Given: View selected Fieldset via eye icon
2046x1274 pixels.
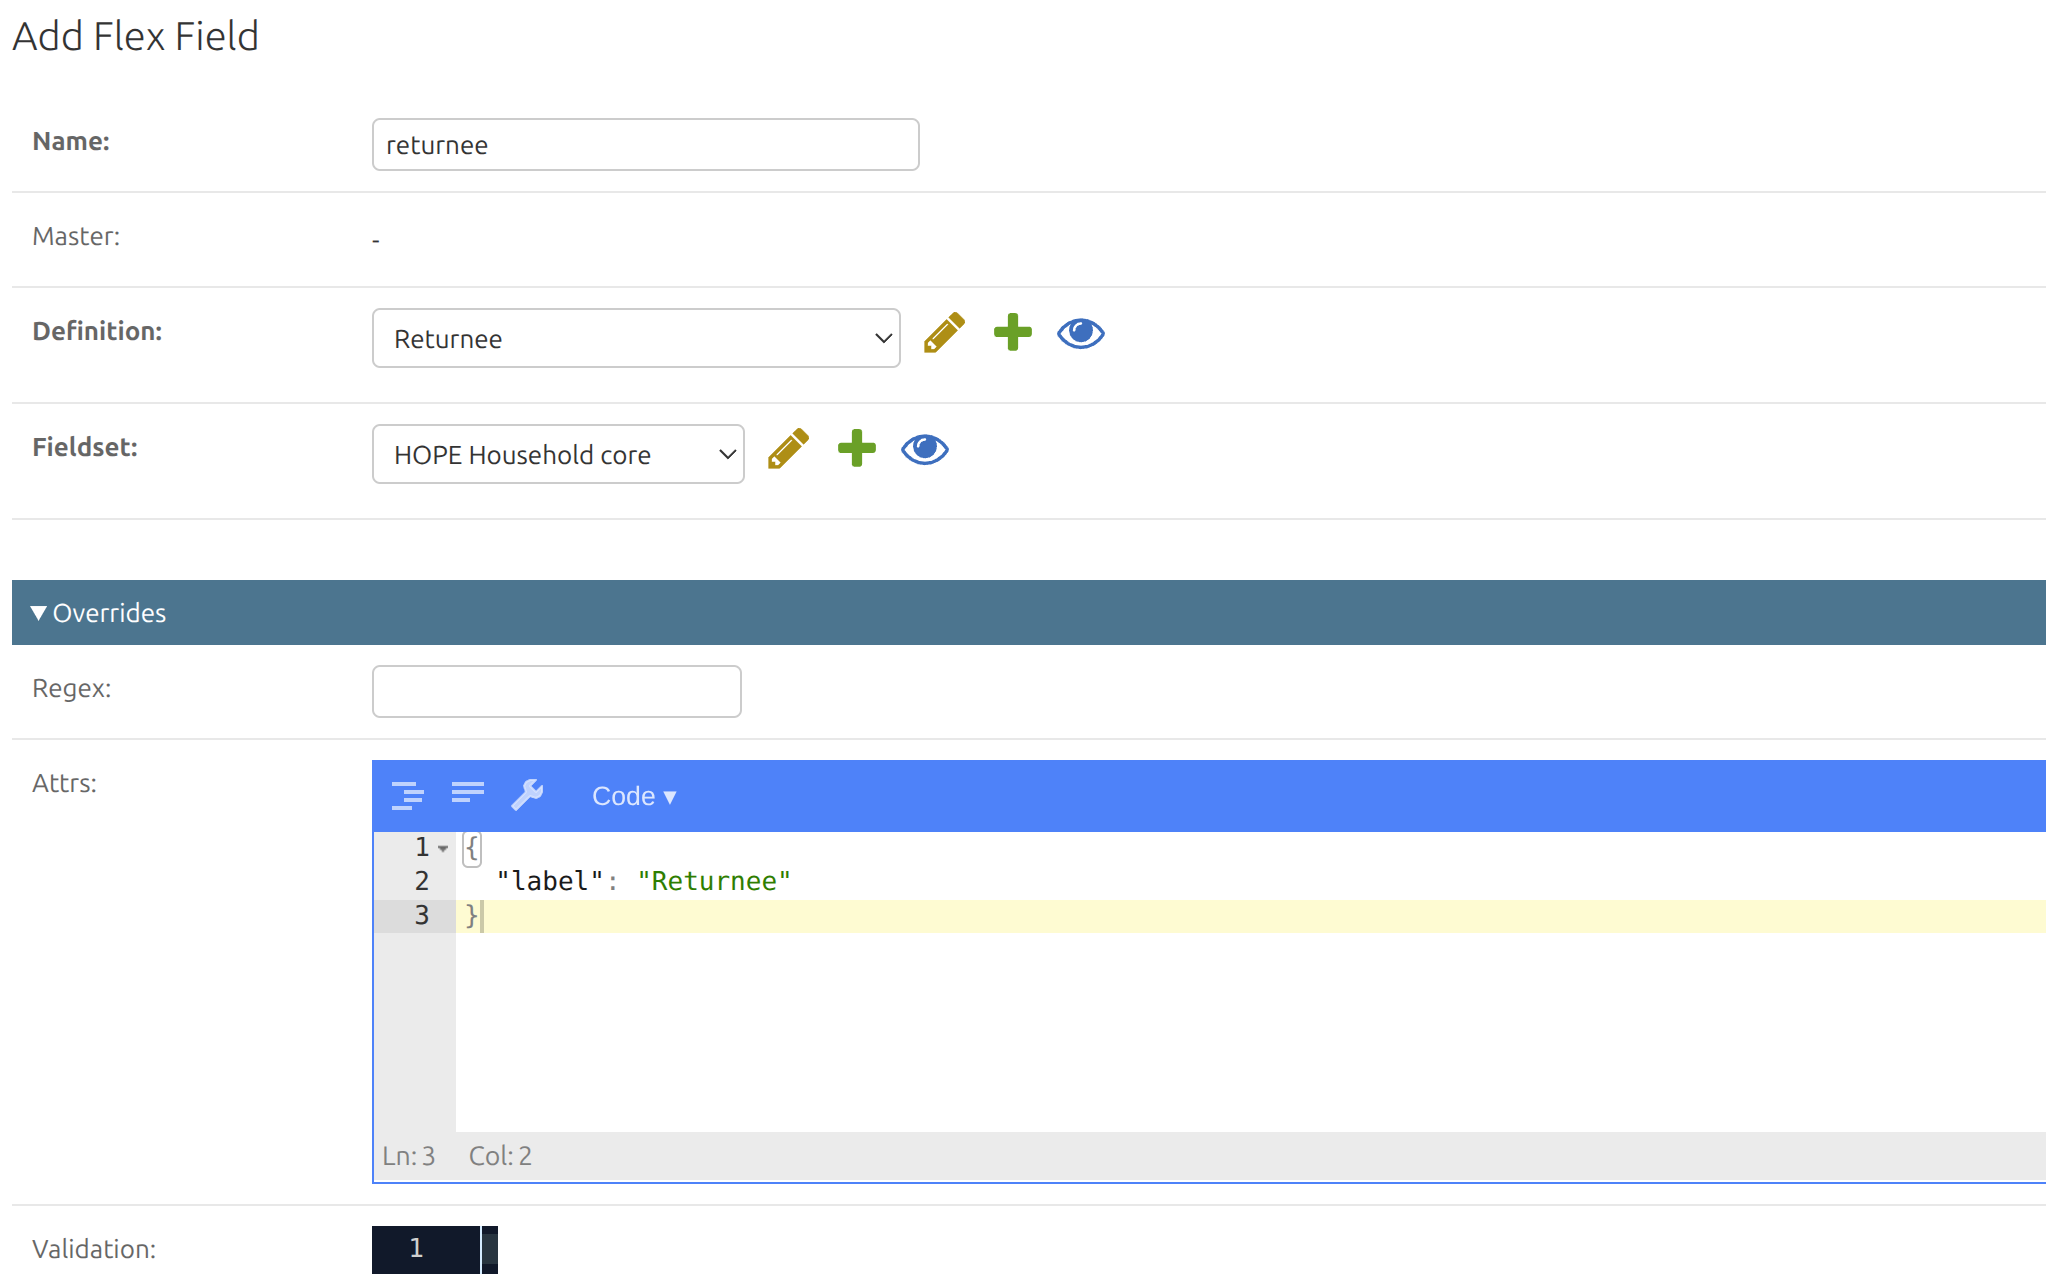Looking at the screenshot, I should pos(924,449).
